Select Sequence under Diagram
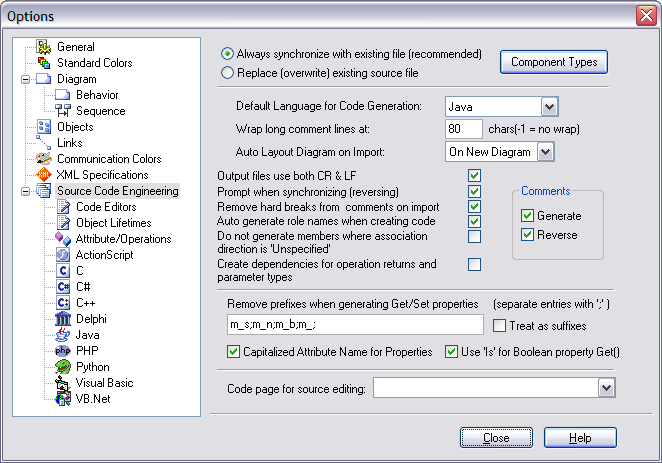 coord(100,111)
